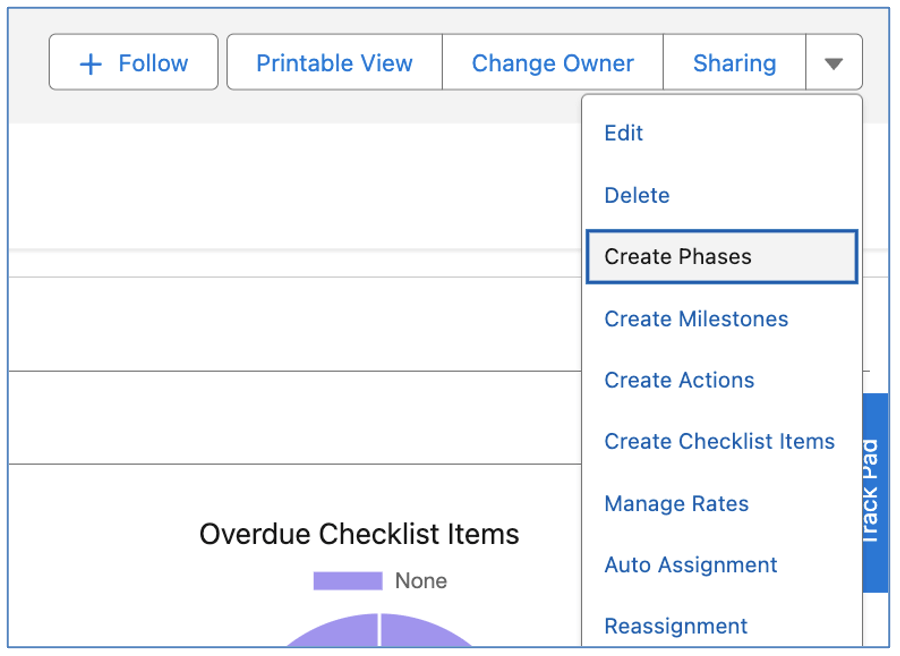Viewport: 900px width, 656px height.
Task: Open Create Checklist Items option
Action: coord(719,441)
